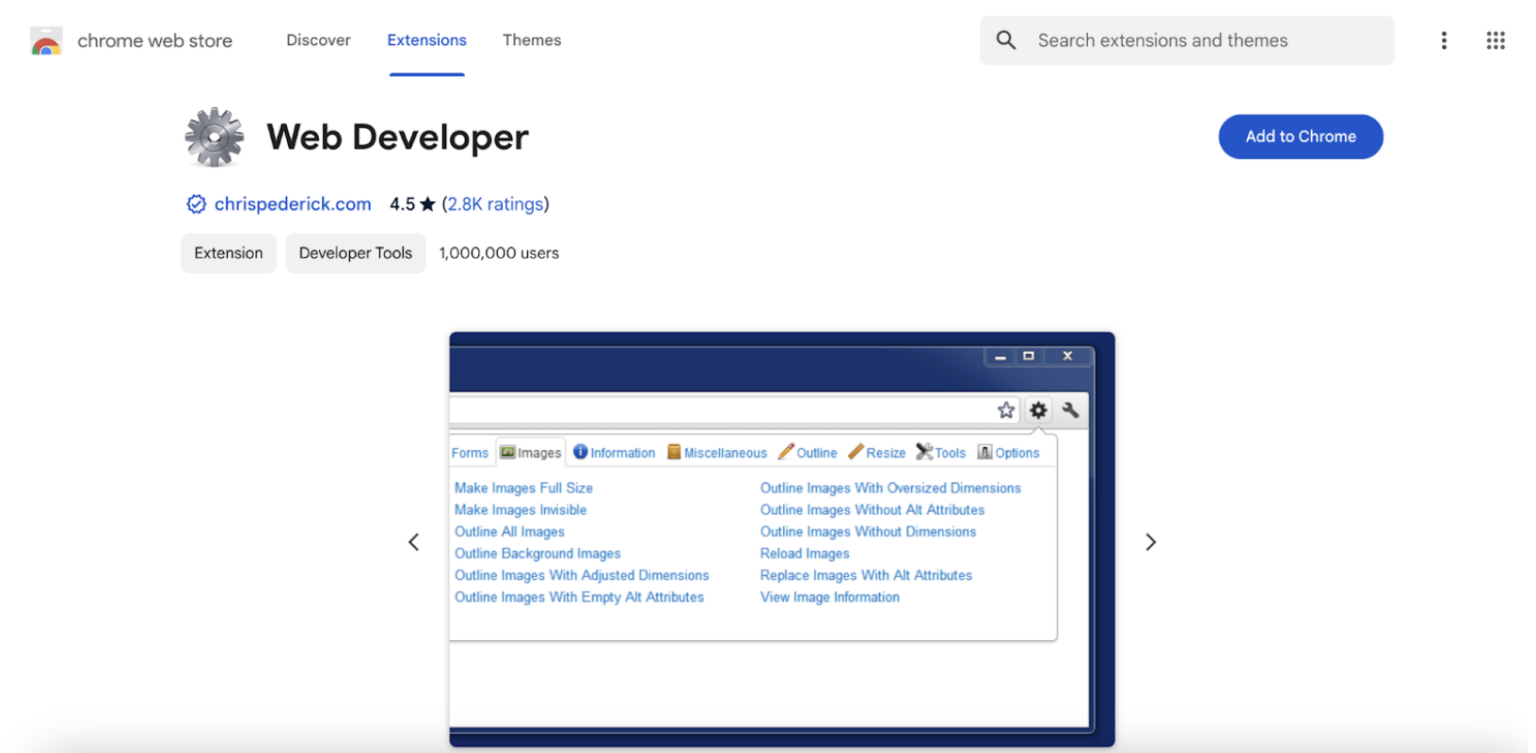The image size is (1536, 753).
Task: Open the Discover page
Action: point(318,40)
